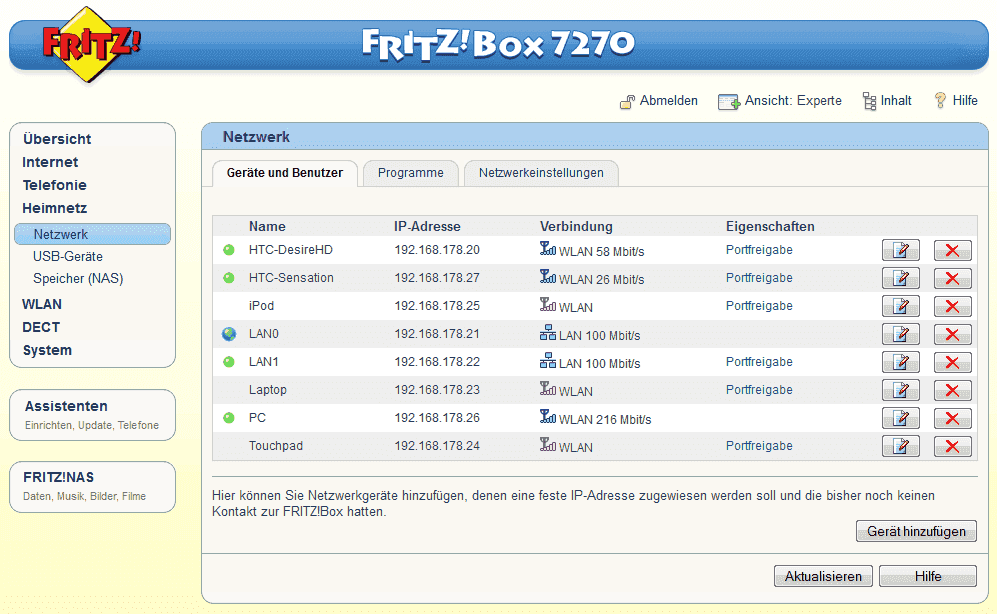Open Portfreigabe for LAN1
The image size is (997, 614).
pyautogui.click(x=759, y=362)
